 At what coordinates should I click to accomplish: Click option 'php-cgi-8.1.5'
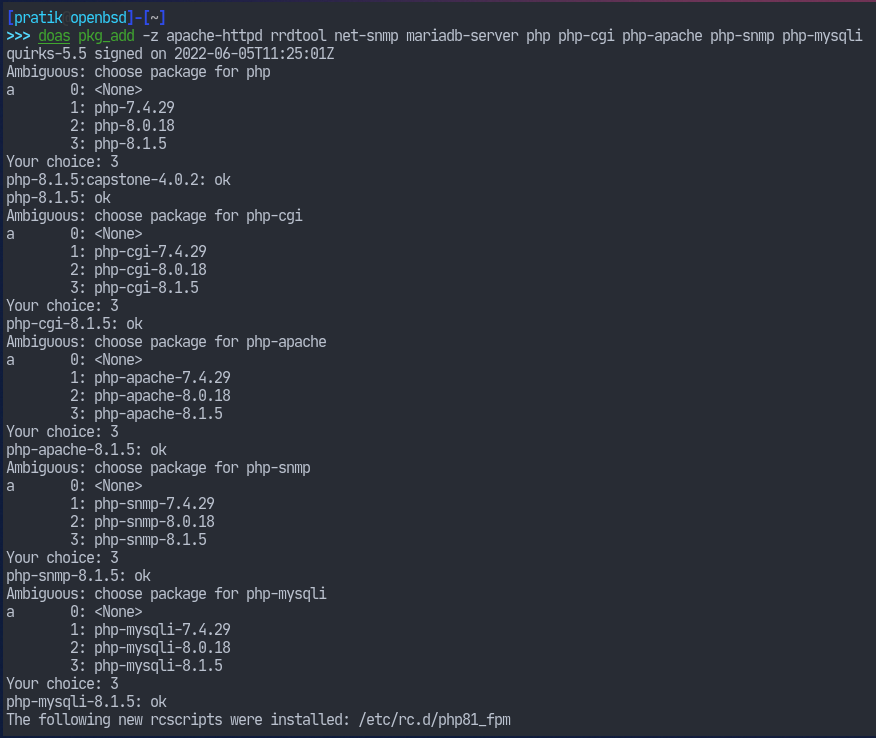[x=146, y=288]
